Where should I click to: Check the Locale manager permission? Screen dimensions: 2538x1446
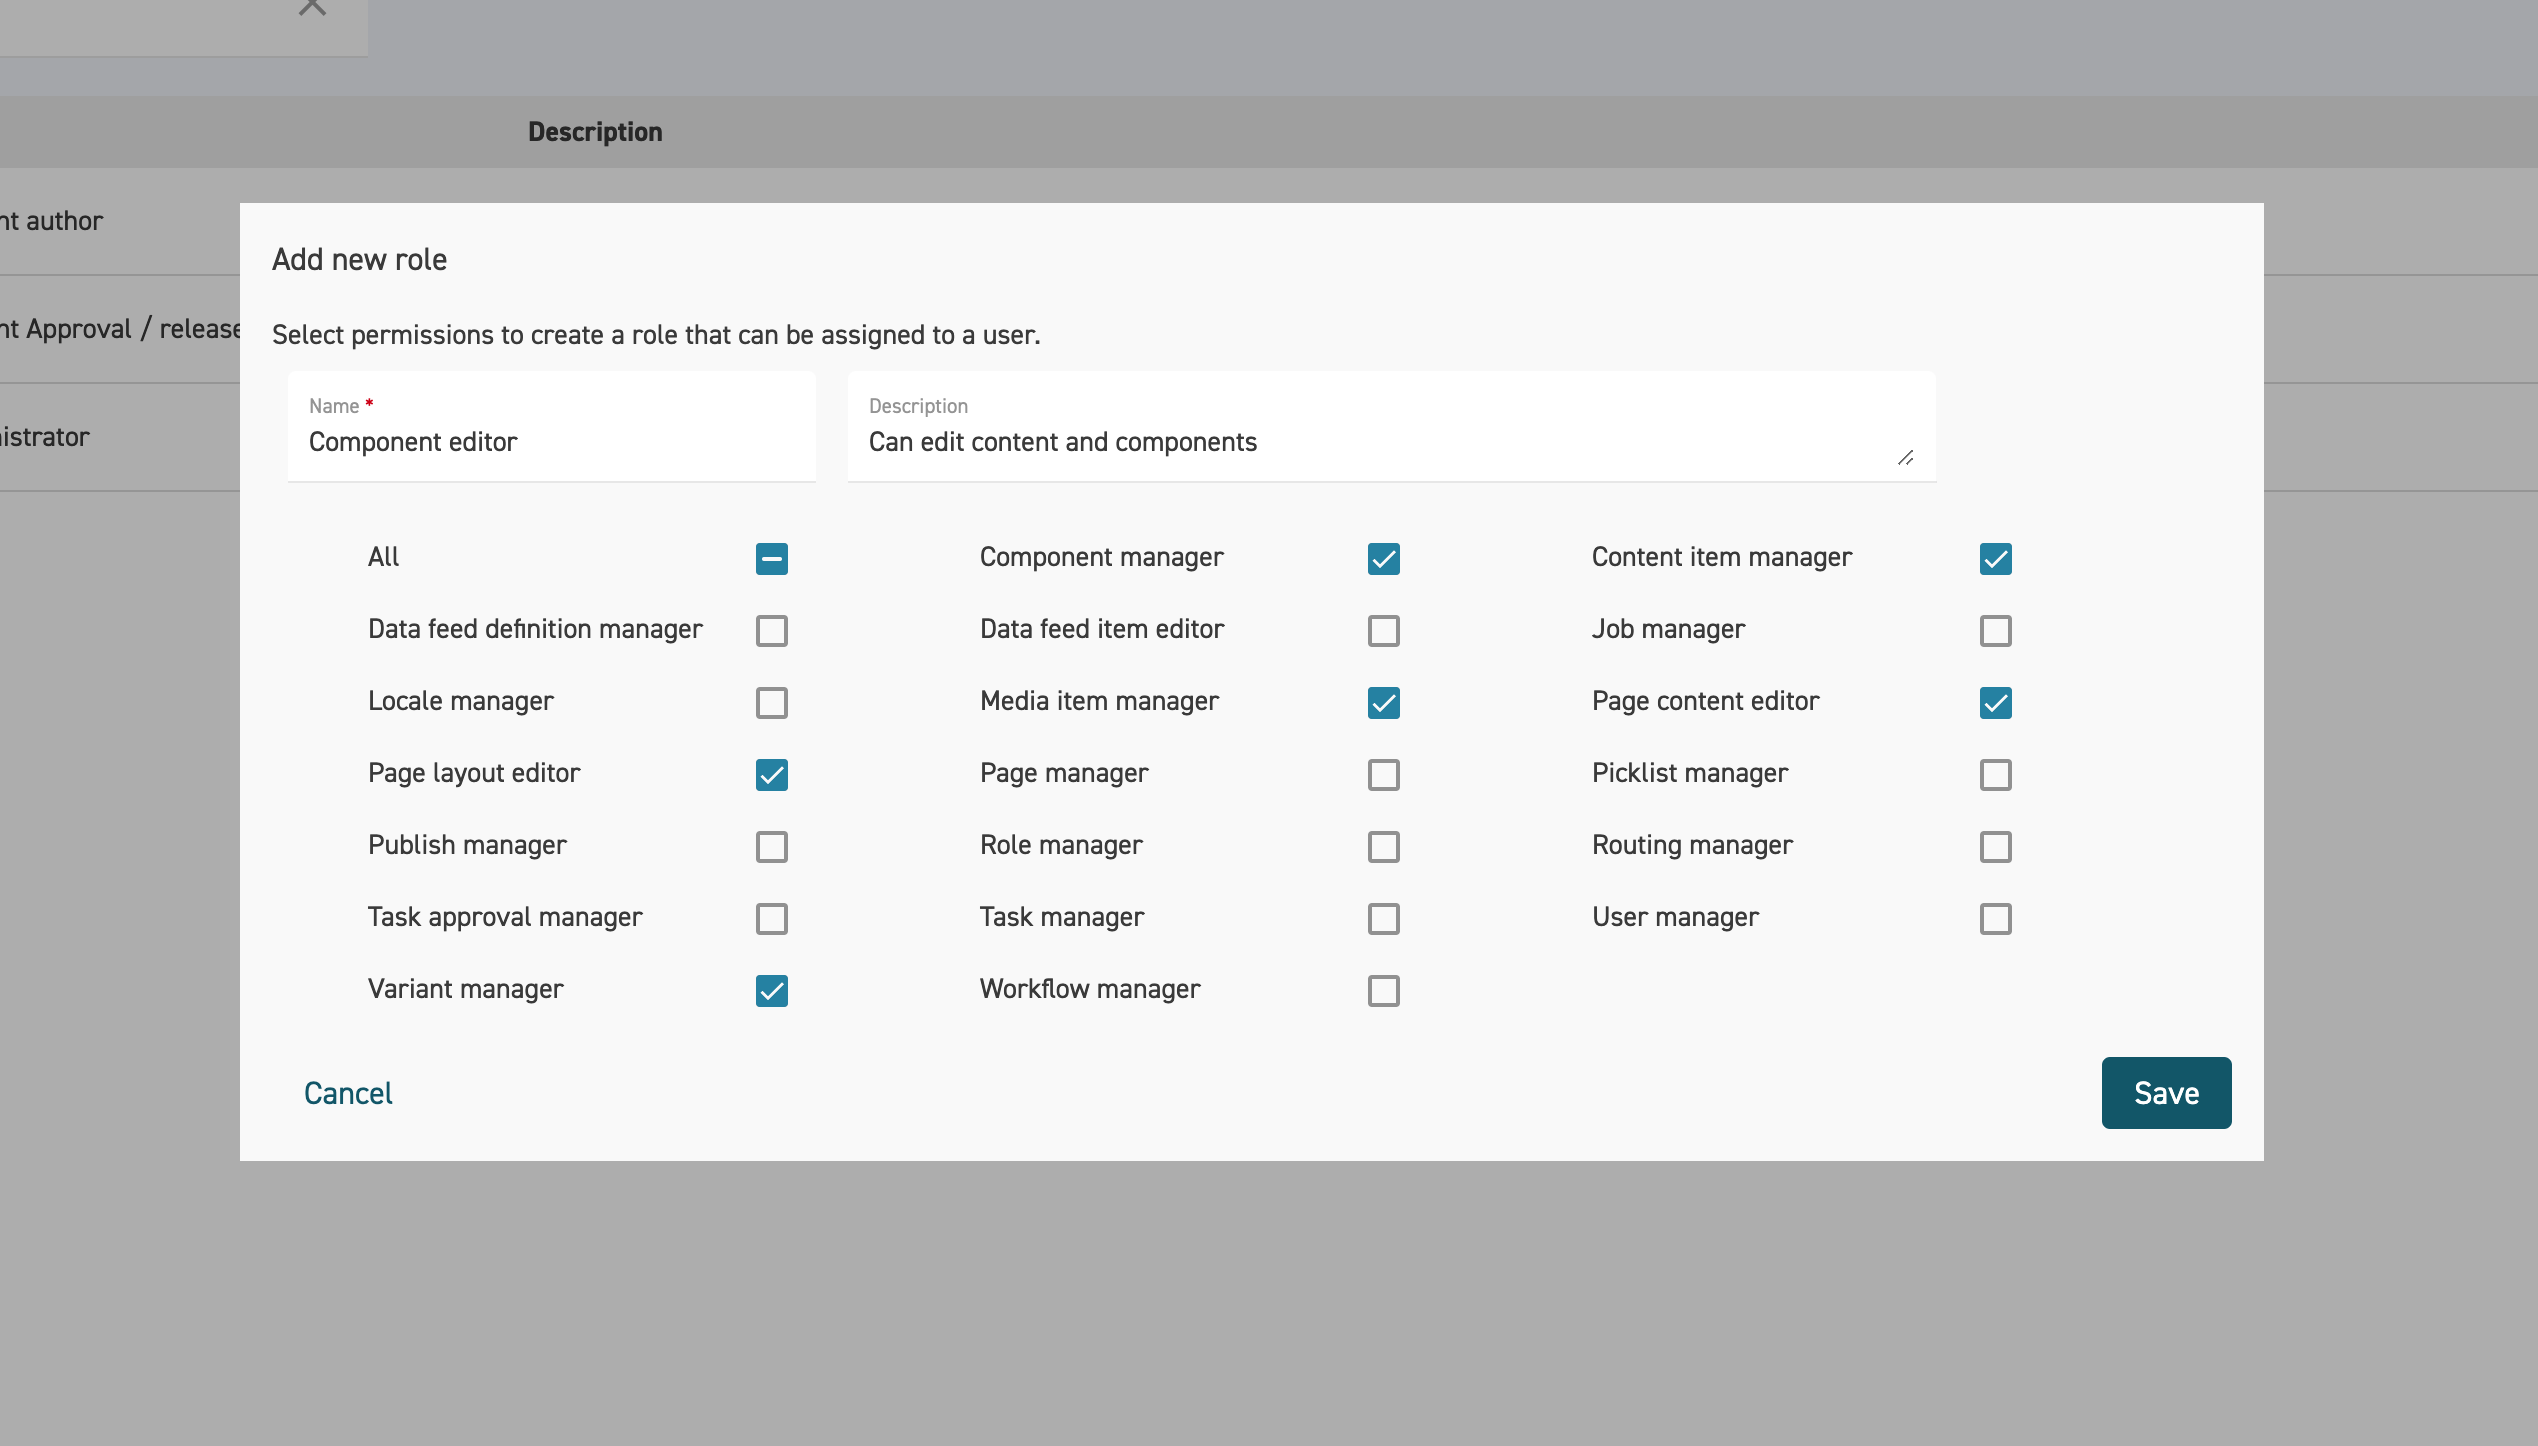(x=771, y=703)
